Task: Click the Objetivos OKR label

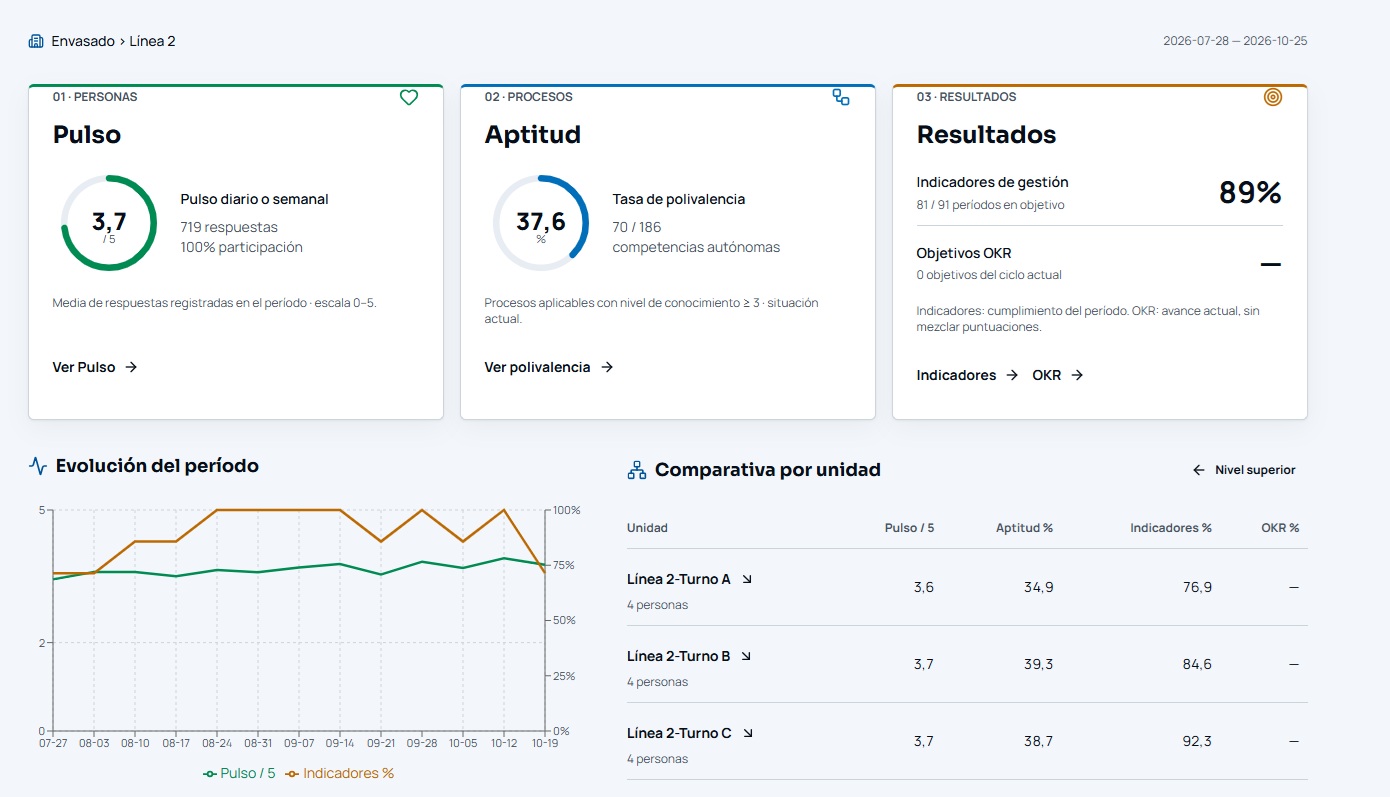Action: click(964, 253)
